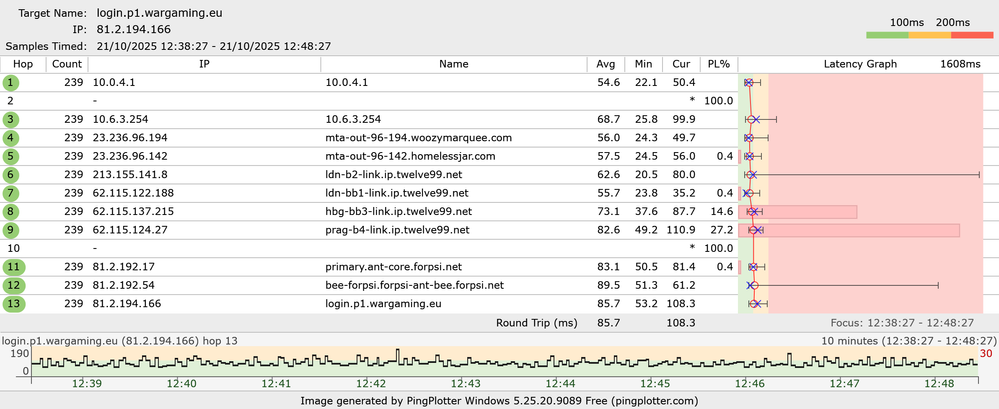
Task: Click the red 30 timeline scale value
Action: [x=987, y=354]
